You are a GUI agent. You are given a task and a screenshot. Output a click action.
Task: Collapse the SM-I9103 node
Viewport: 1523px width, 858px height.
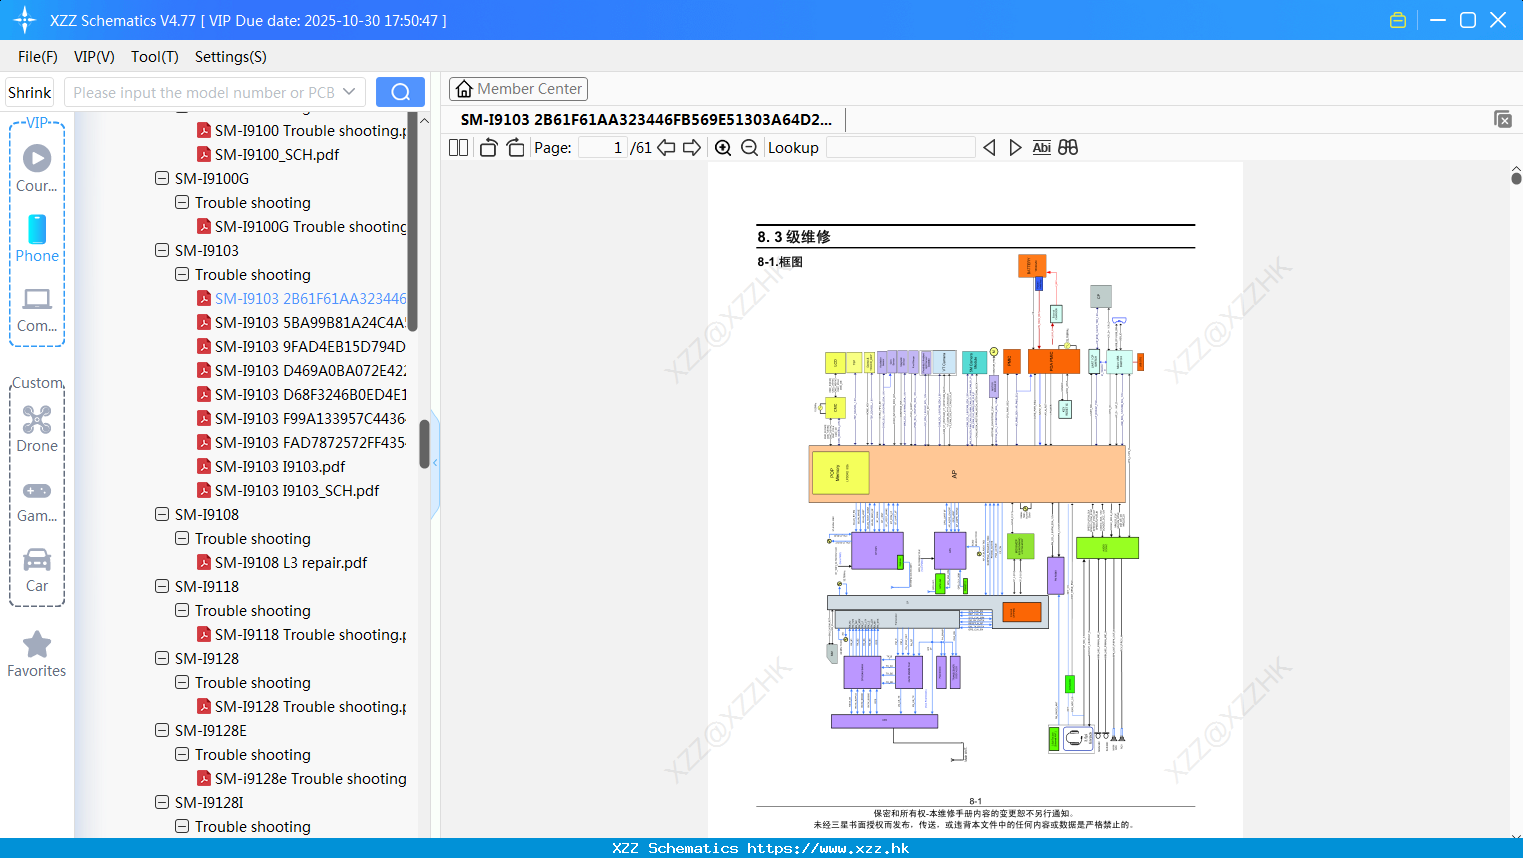point(162,250)
